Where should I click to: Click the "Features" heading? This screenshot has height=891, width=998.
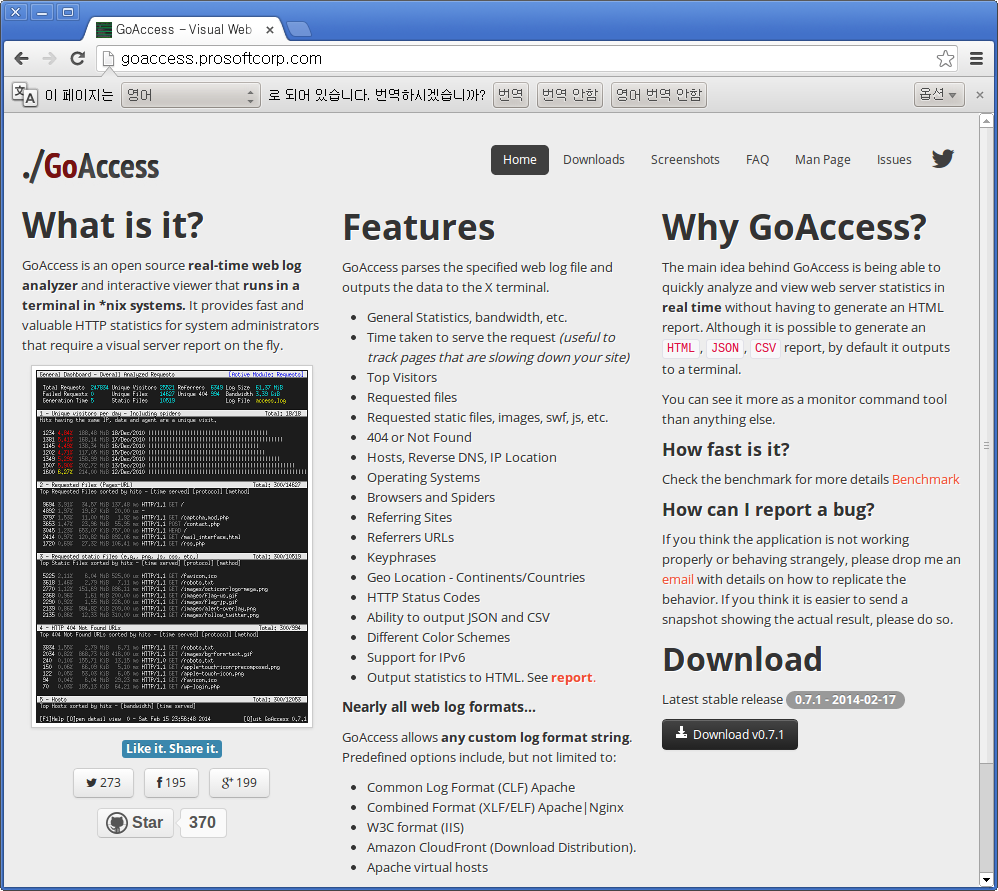(x=419, y=227)
